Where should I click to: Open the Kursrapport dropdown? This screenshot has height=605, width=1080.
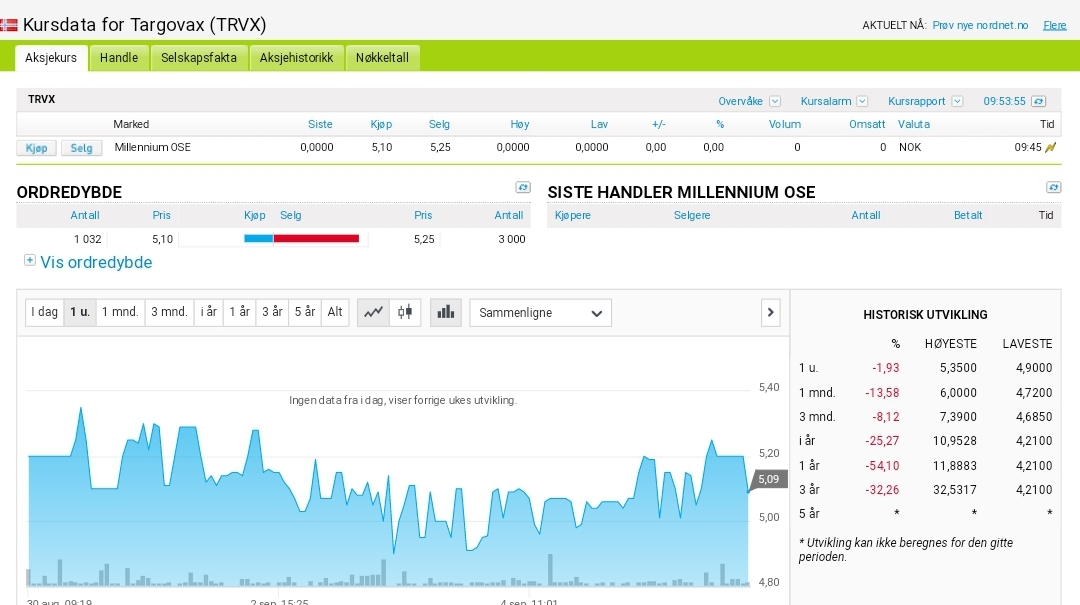coord(957,101)
